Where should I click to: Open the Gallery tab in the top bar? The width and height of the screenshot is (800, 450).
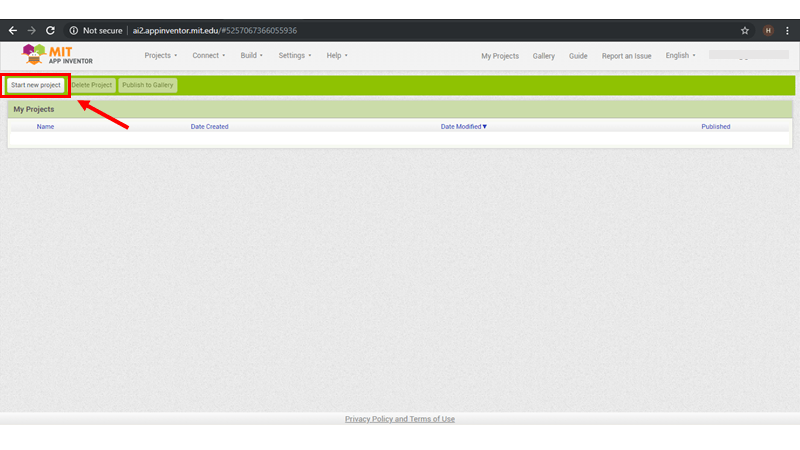[543, 56]
